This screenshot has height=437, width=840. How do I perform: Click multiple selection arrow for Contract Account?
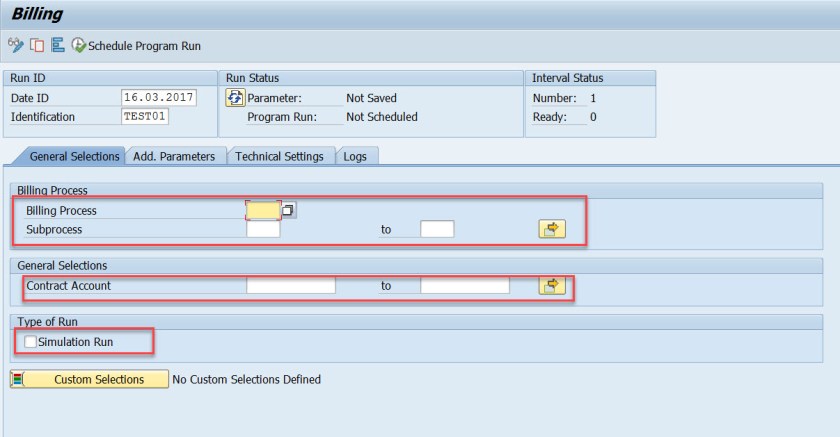click(552, 285)
